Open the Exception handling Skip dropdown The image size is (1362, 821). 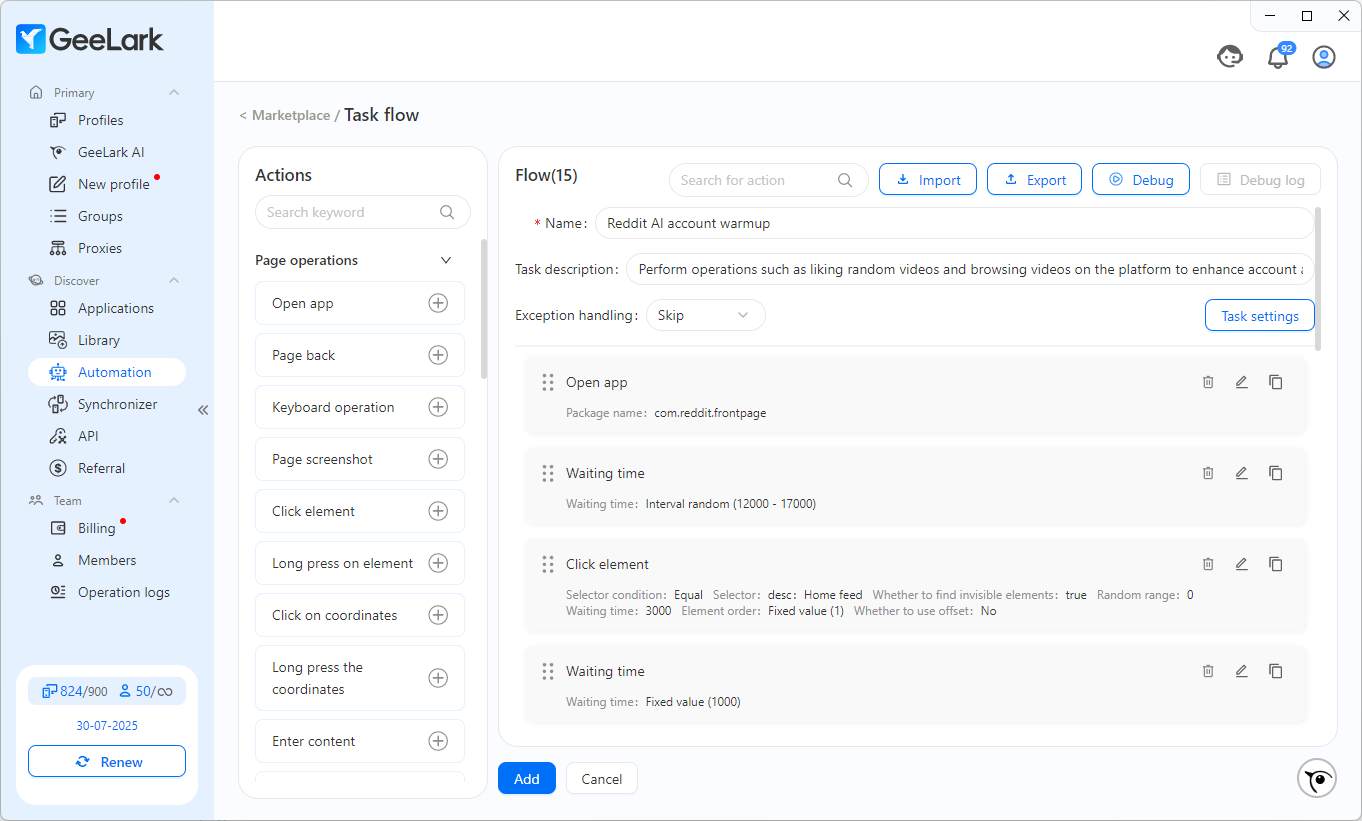click(706, 315)
